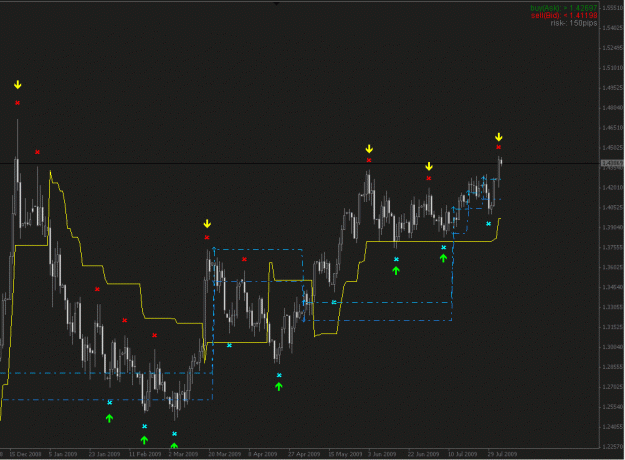625x460 pixels.
Task: Click the 1.42010 price axis label
Action: (x=613, y=187)
